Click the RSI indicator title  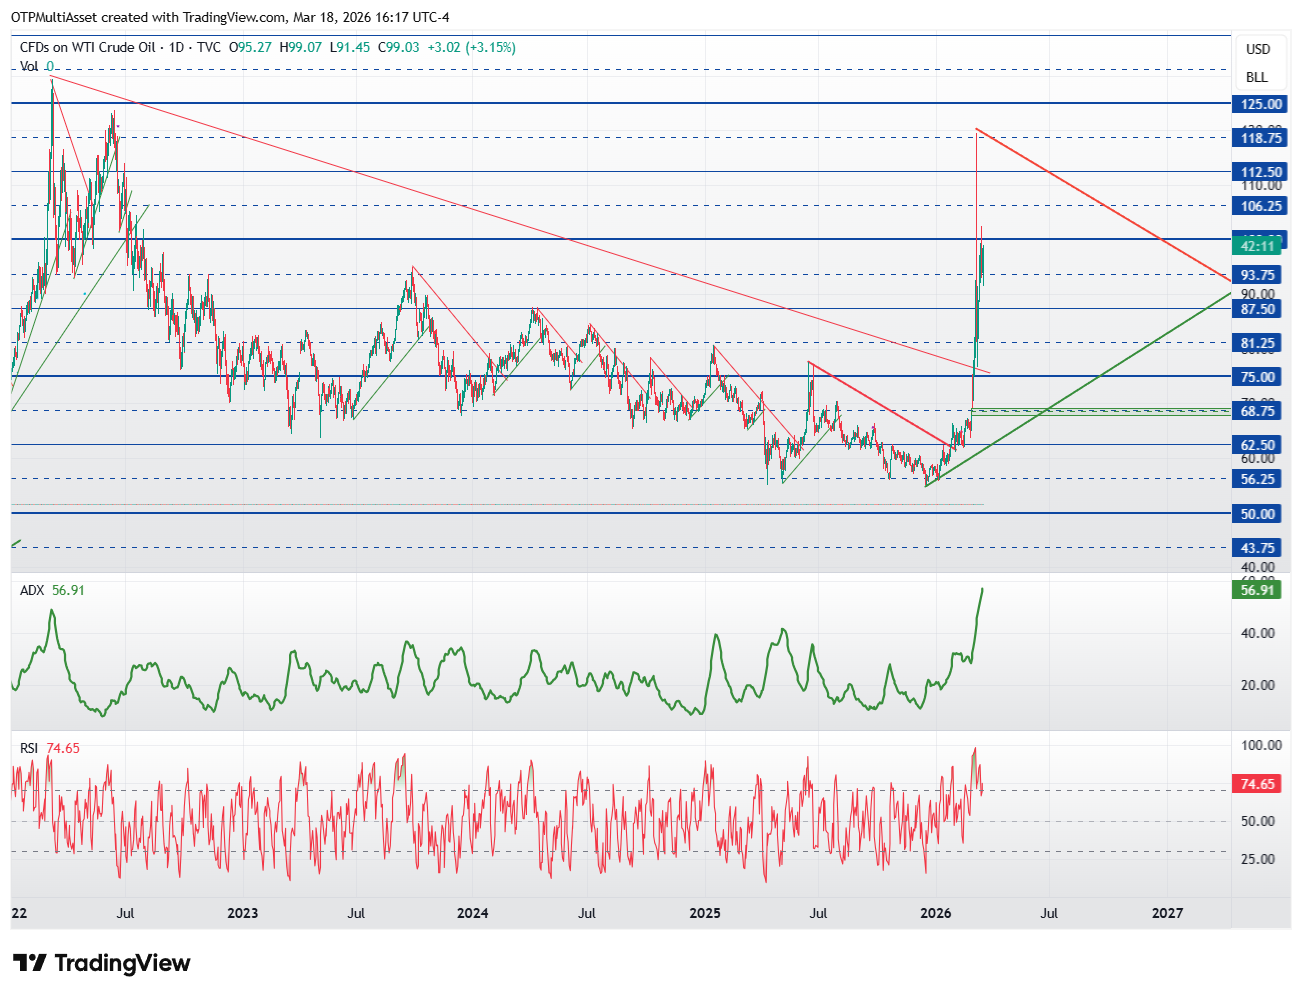[x=30, y=748]
